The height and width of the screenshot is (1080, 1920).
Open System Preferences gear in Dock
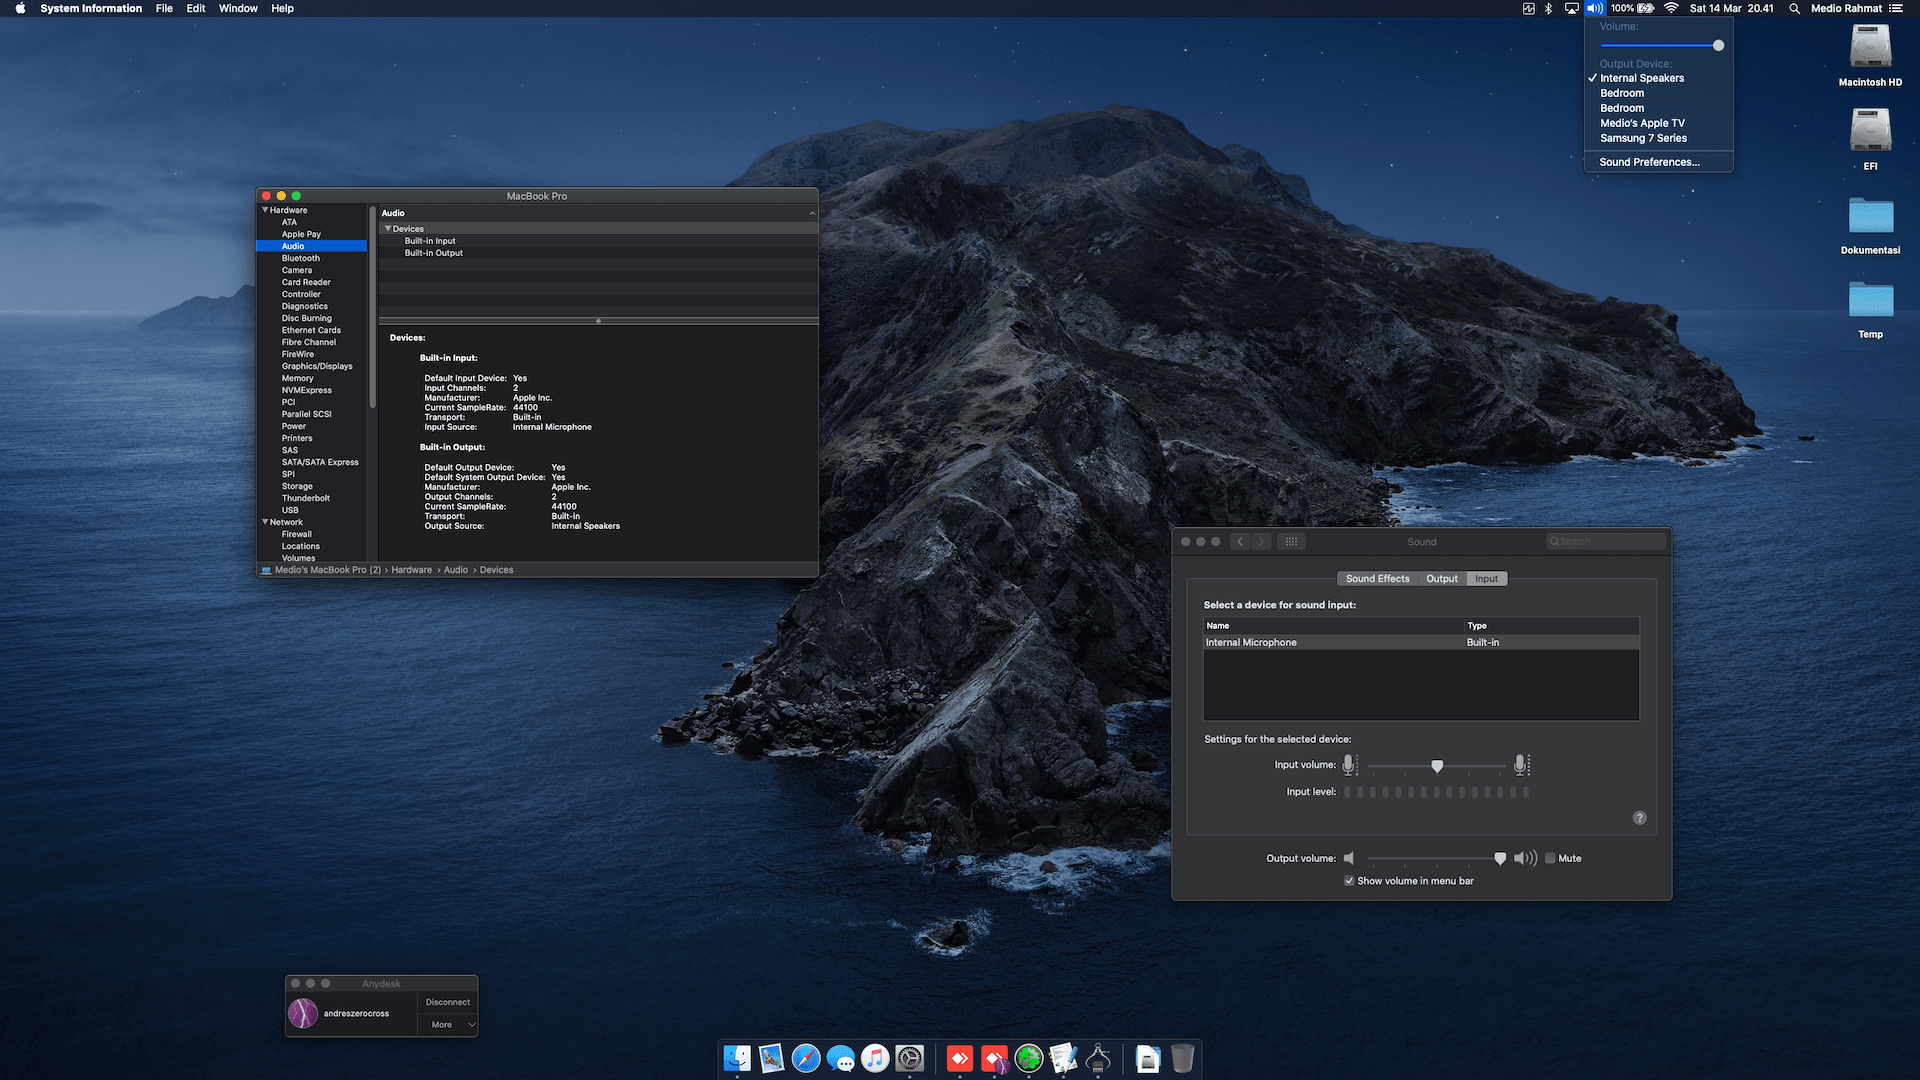coord(909,1058)
